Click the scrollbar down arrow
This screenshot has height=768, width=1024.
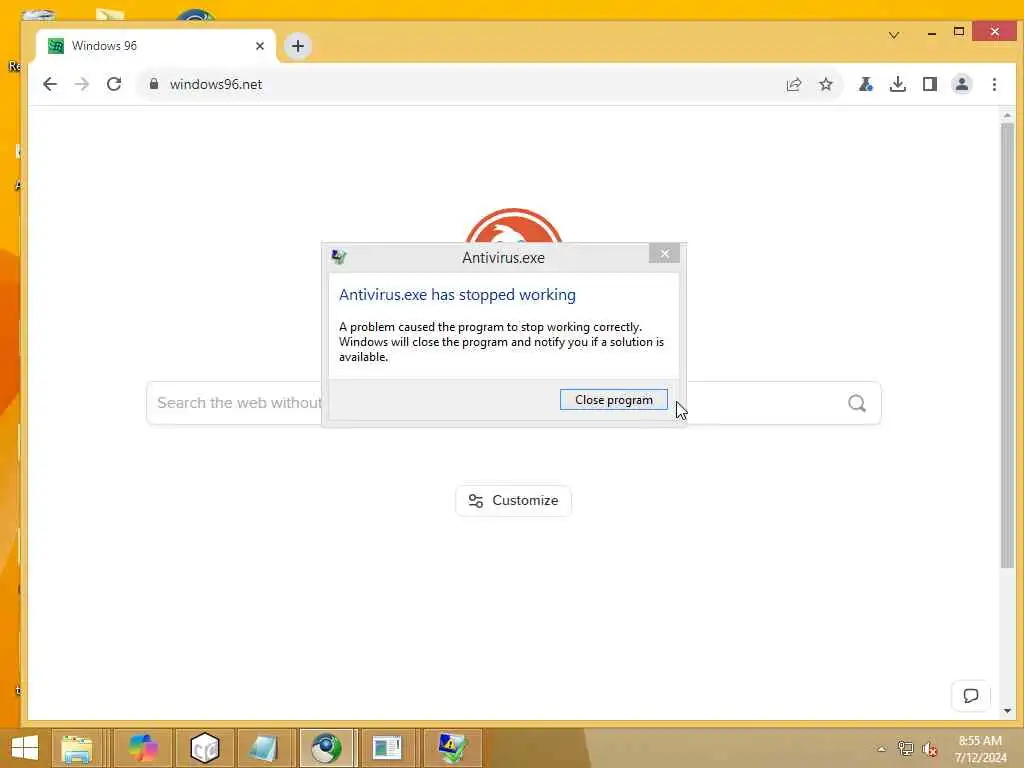click(1007, 711)
